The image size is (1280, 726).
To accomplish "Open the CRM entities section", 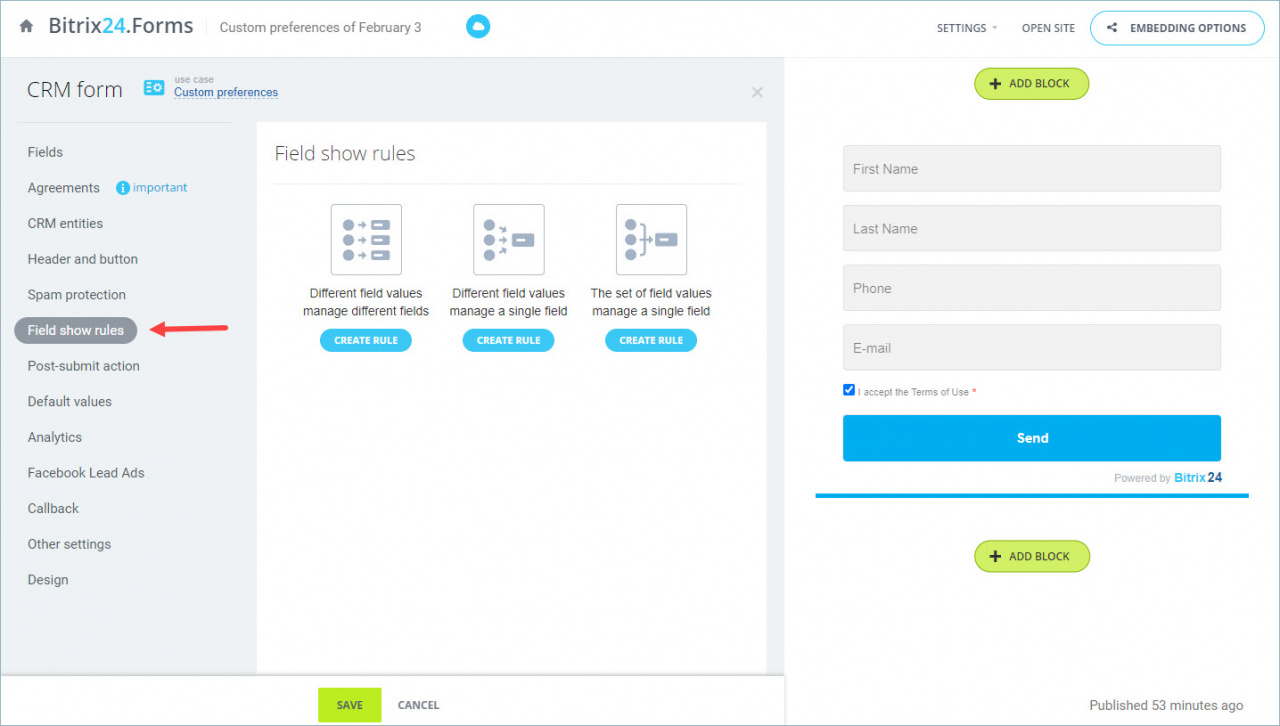I will tap(65, 223).
